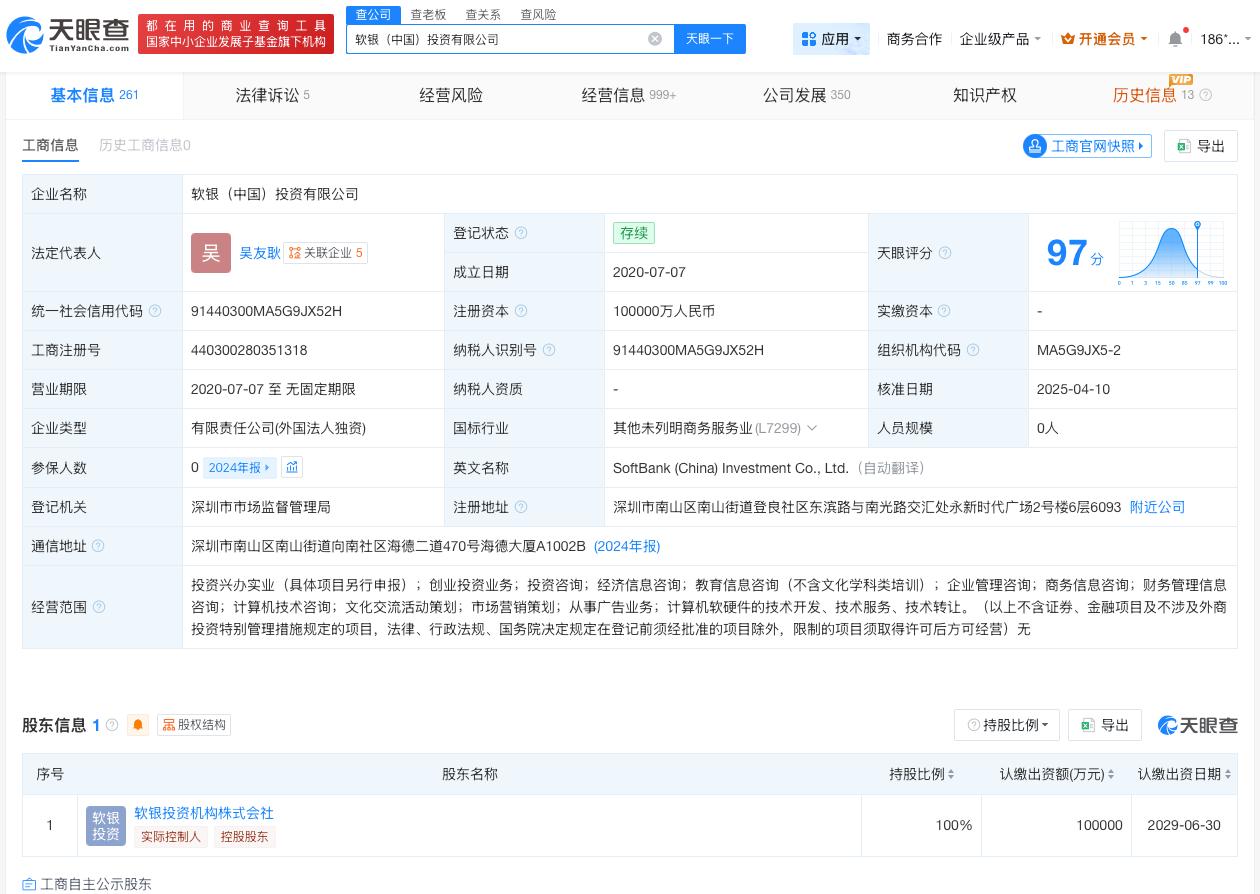Switch to 历史工商信息 sub-tab
The height and width of the screenshot is (894, 1260).
[x=145, y=145]
